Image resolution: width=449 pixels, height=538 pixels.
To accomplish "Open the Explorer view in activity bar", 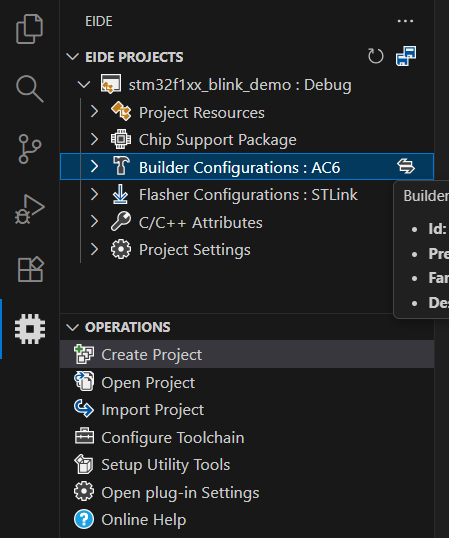I will point(29,29).
